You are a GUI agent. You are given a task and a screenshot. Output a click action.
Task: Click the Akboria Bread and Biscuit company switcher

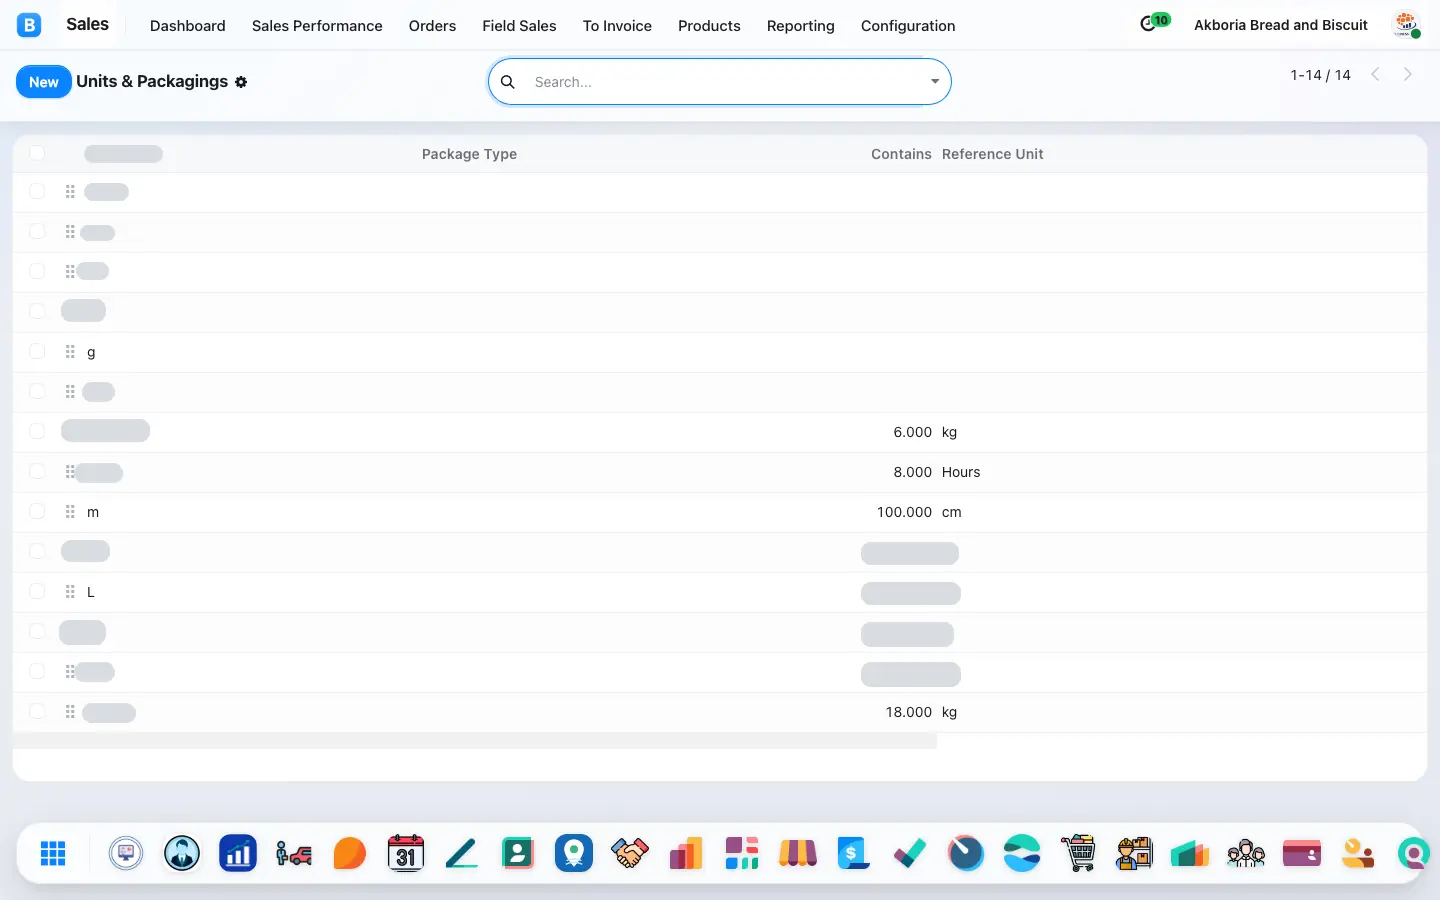[1281, 25]
